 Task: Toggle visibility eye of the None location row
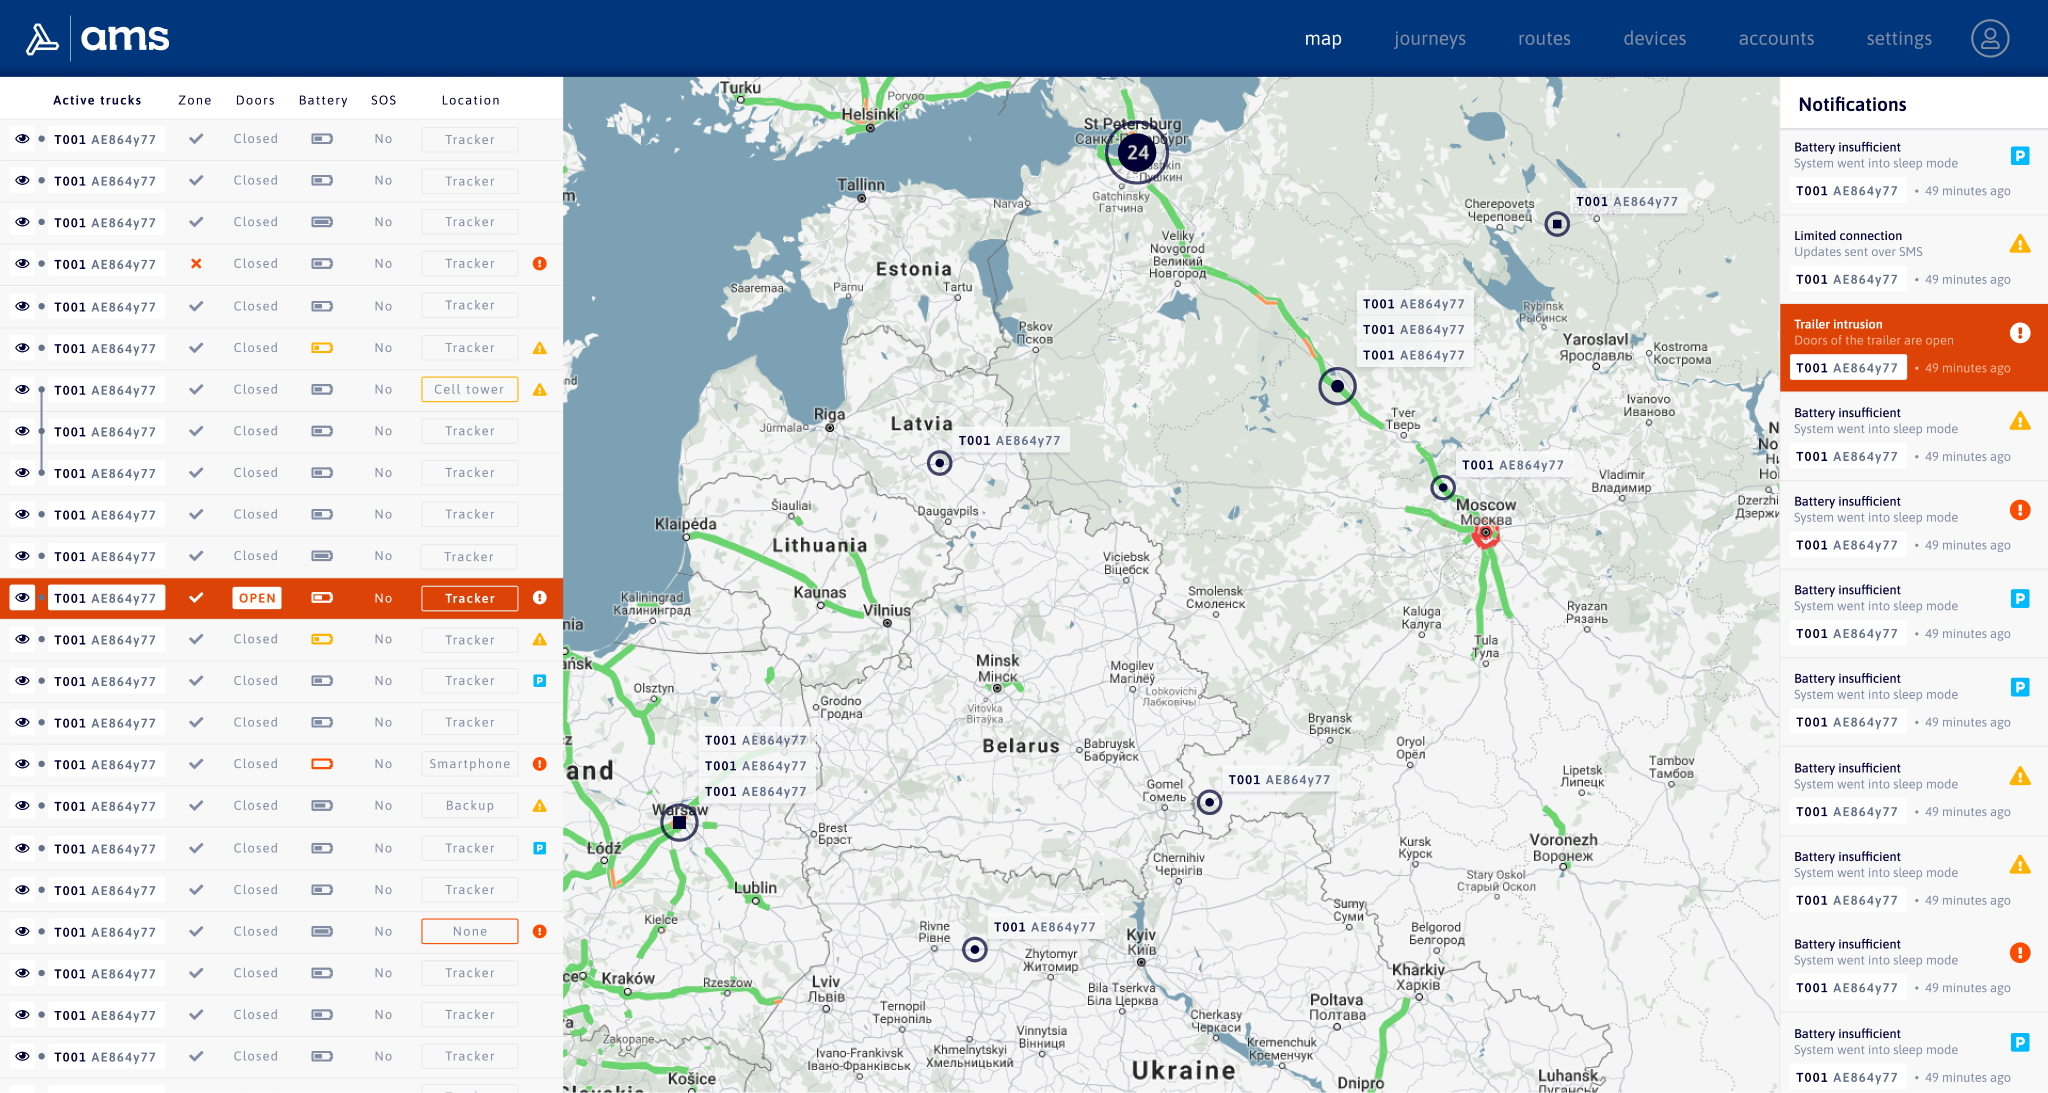[x=22, y=931]
